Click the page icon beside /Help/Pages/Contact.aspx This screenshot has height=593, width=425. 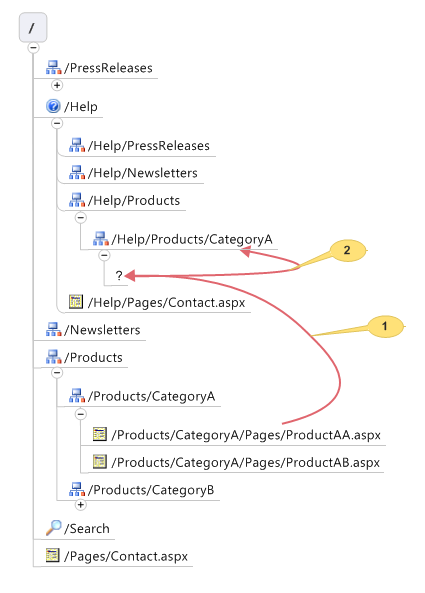pyautogui.click(x=76, y=302)
